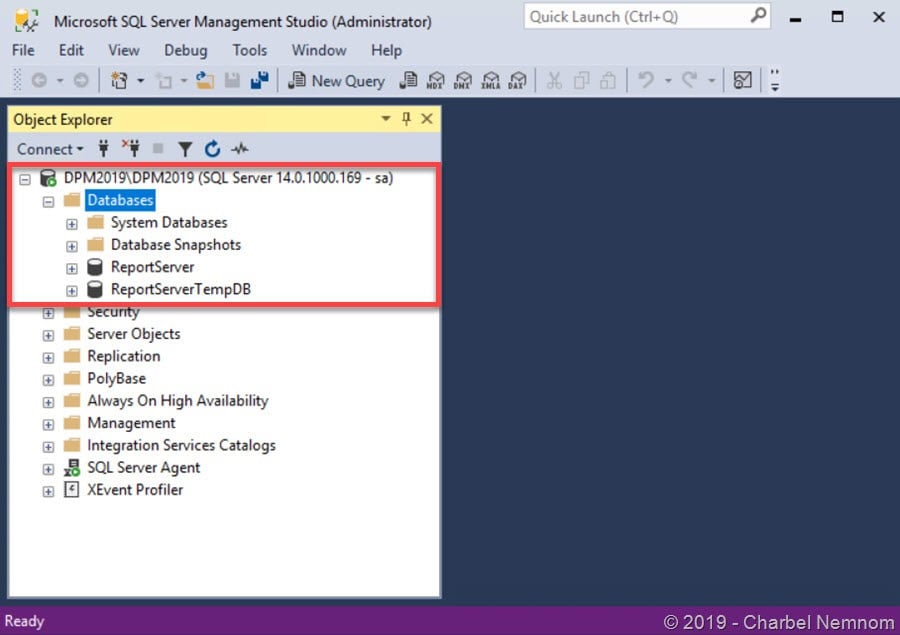The image size is (900, 635).
Task: Click the Disconnect plug icon
Action: [131, 149]
